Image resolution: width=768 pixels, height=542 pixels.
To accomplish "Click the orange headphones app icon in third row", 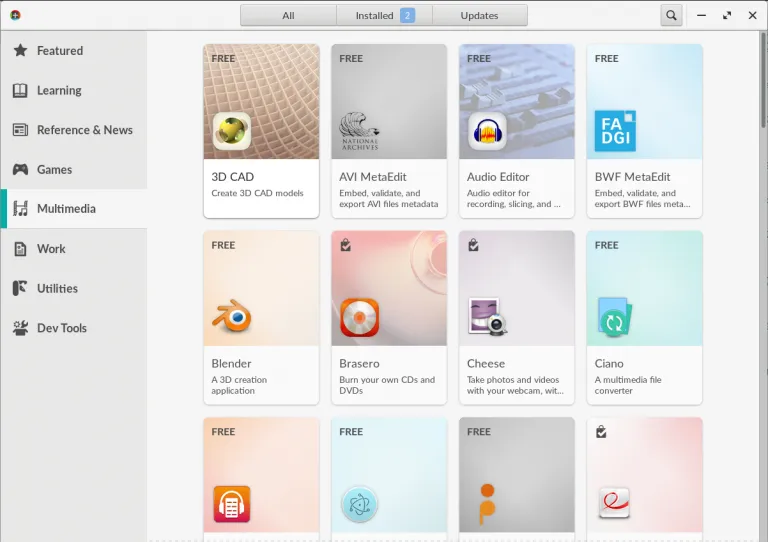I will click(x=232, y=504).
